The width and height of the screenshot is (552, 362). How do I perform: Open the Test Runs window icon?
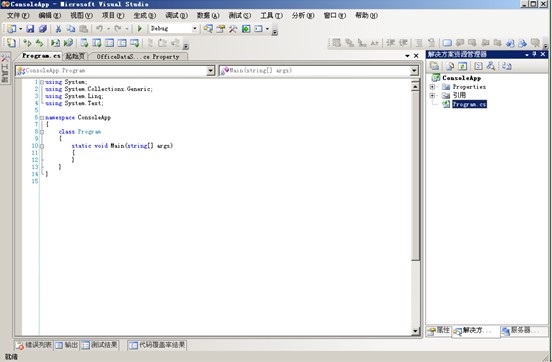[134, 43]
